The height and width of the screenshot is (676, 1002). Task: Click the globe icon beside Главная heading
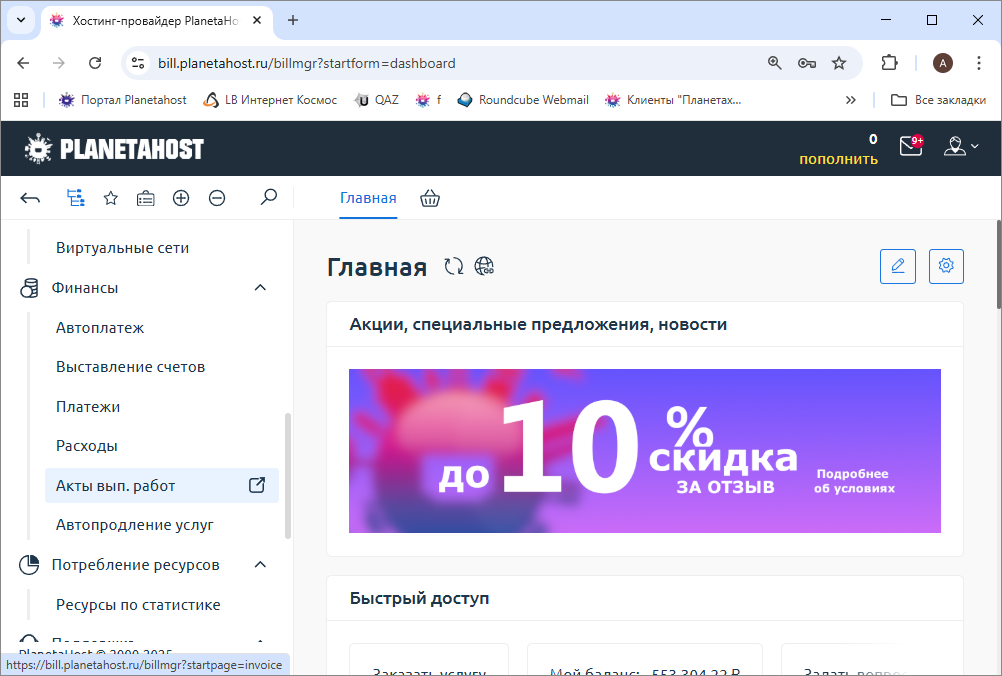pos(485,266)
